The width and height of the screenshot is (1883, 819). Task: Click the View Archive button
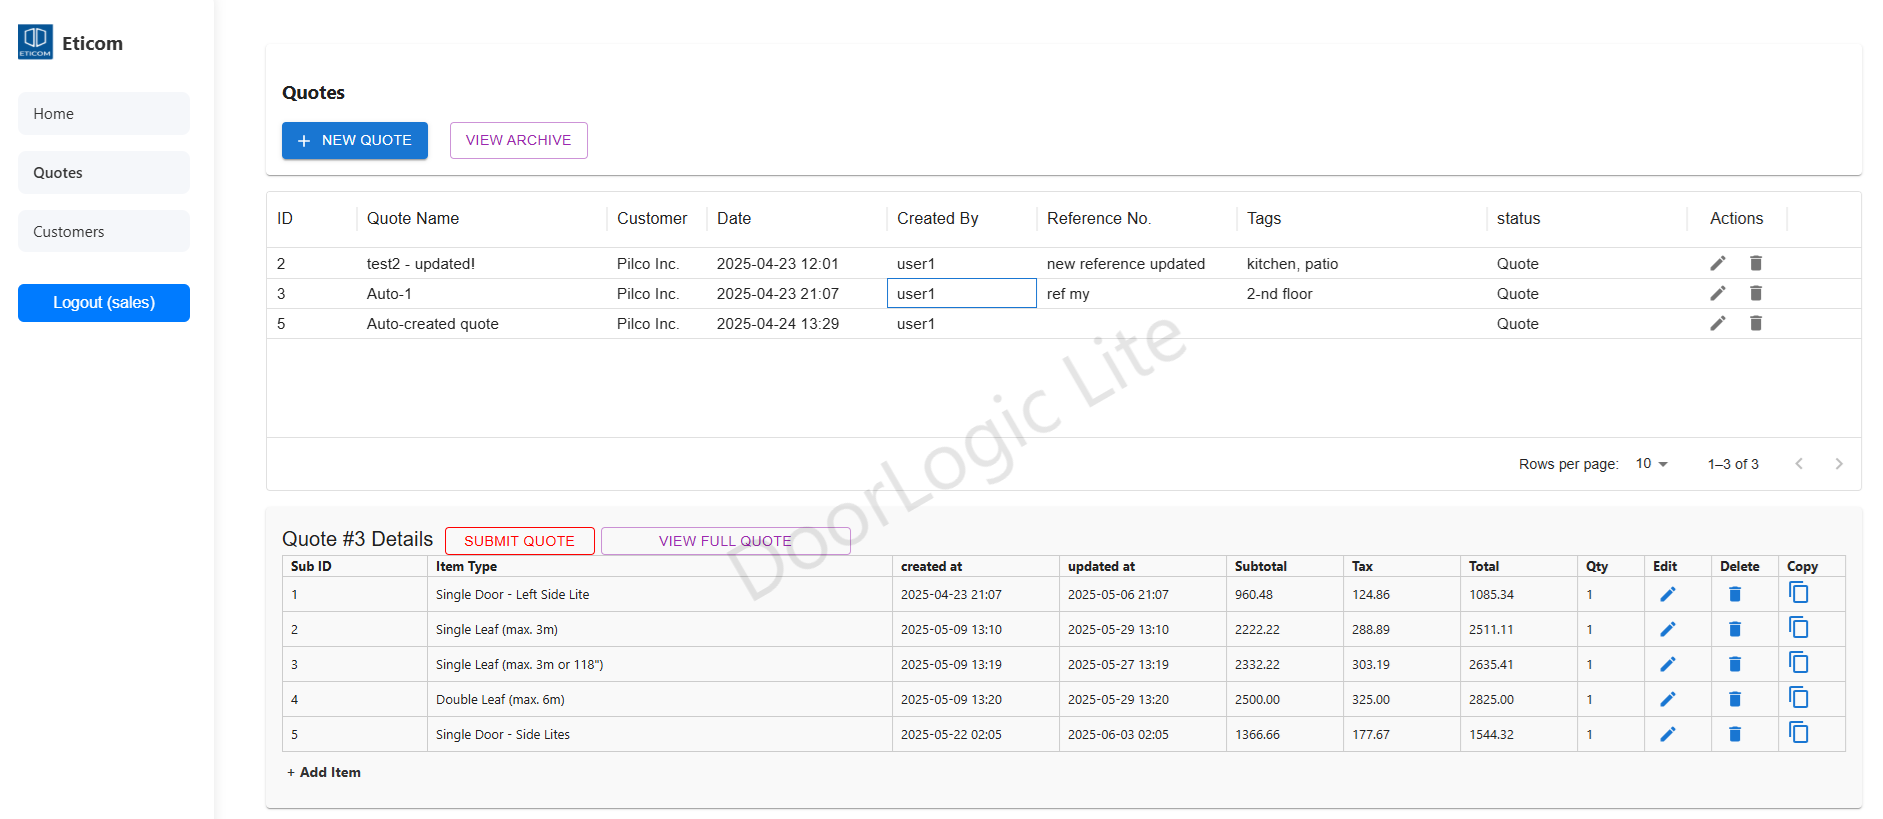(518, 140)
